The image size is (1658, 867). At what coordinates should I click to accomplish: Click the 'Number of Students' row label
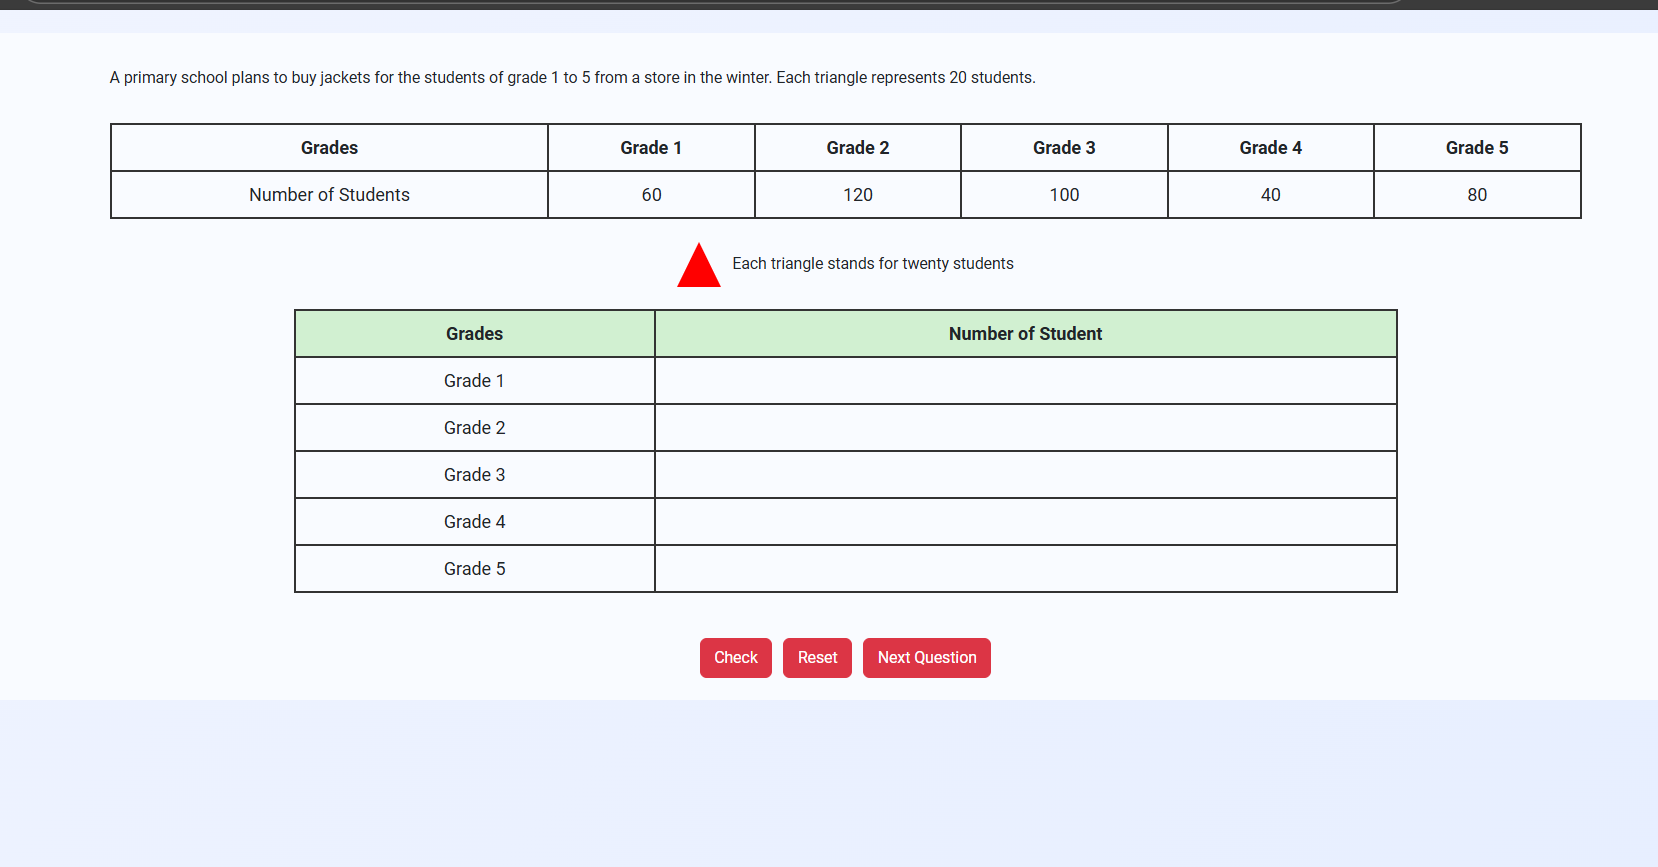[x=329, y=195]
